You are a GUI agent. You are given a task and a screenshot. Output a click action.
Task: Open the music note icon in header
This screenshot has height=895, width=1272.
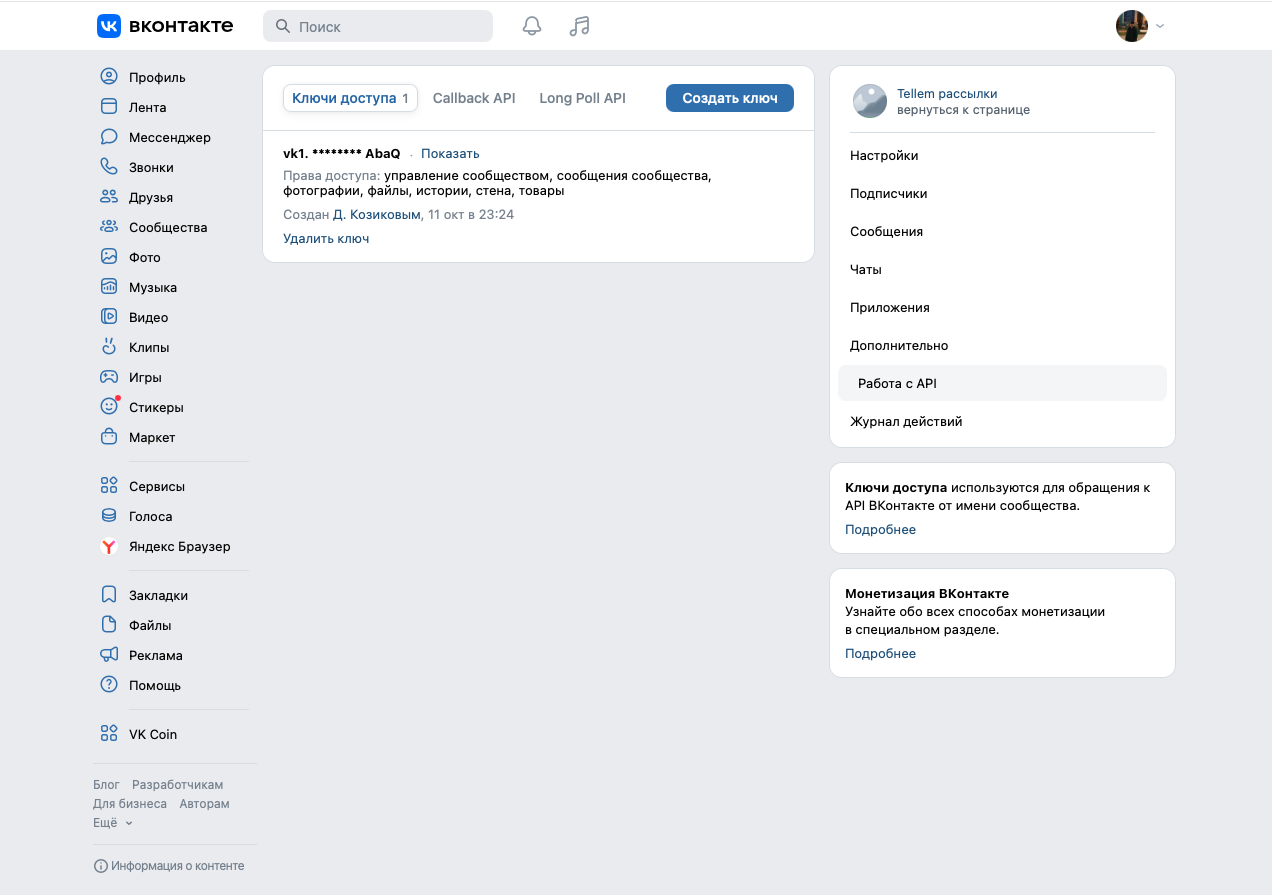click(579, 26)
